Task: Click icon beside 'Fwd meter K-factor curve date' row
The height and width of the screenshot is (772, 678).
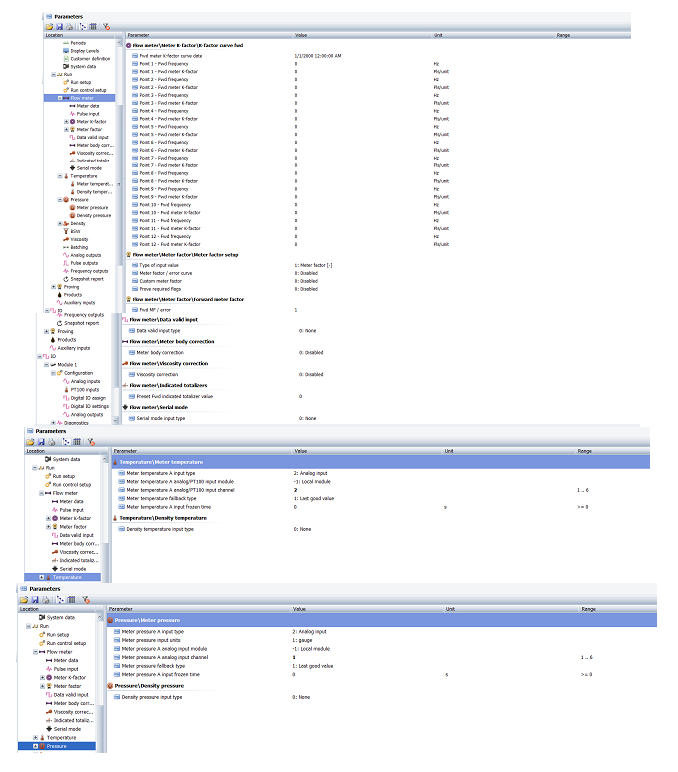Action: [x=135, y=56]
